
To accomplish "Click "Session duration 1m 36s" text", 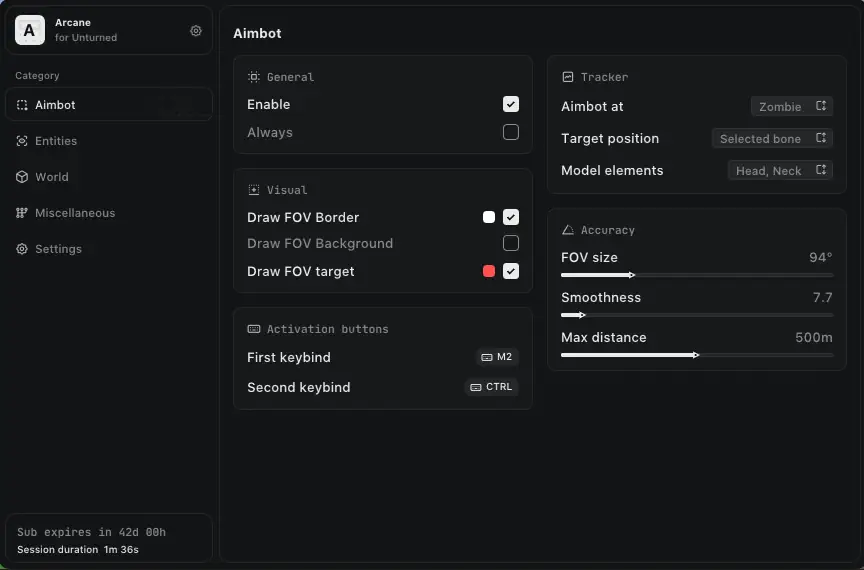I will (x=78, y=550).
